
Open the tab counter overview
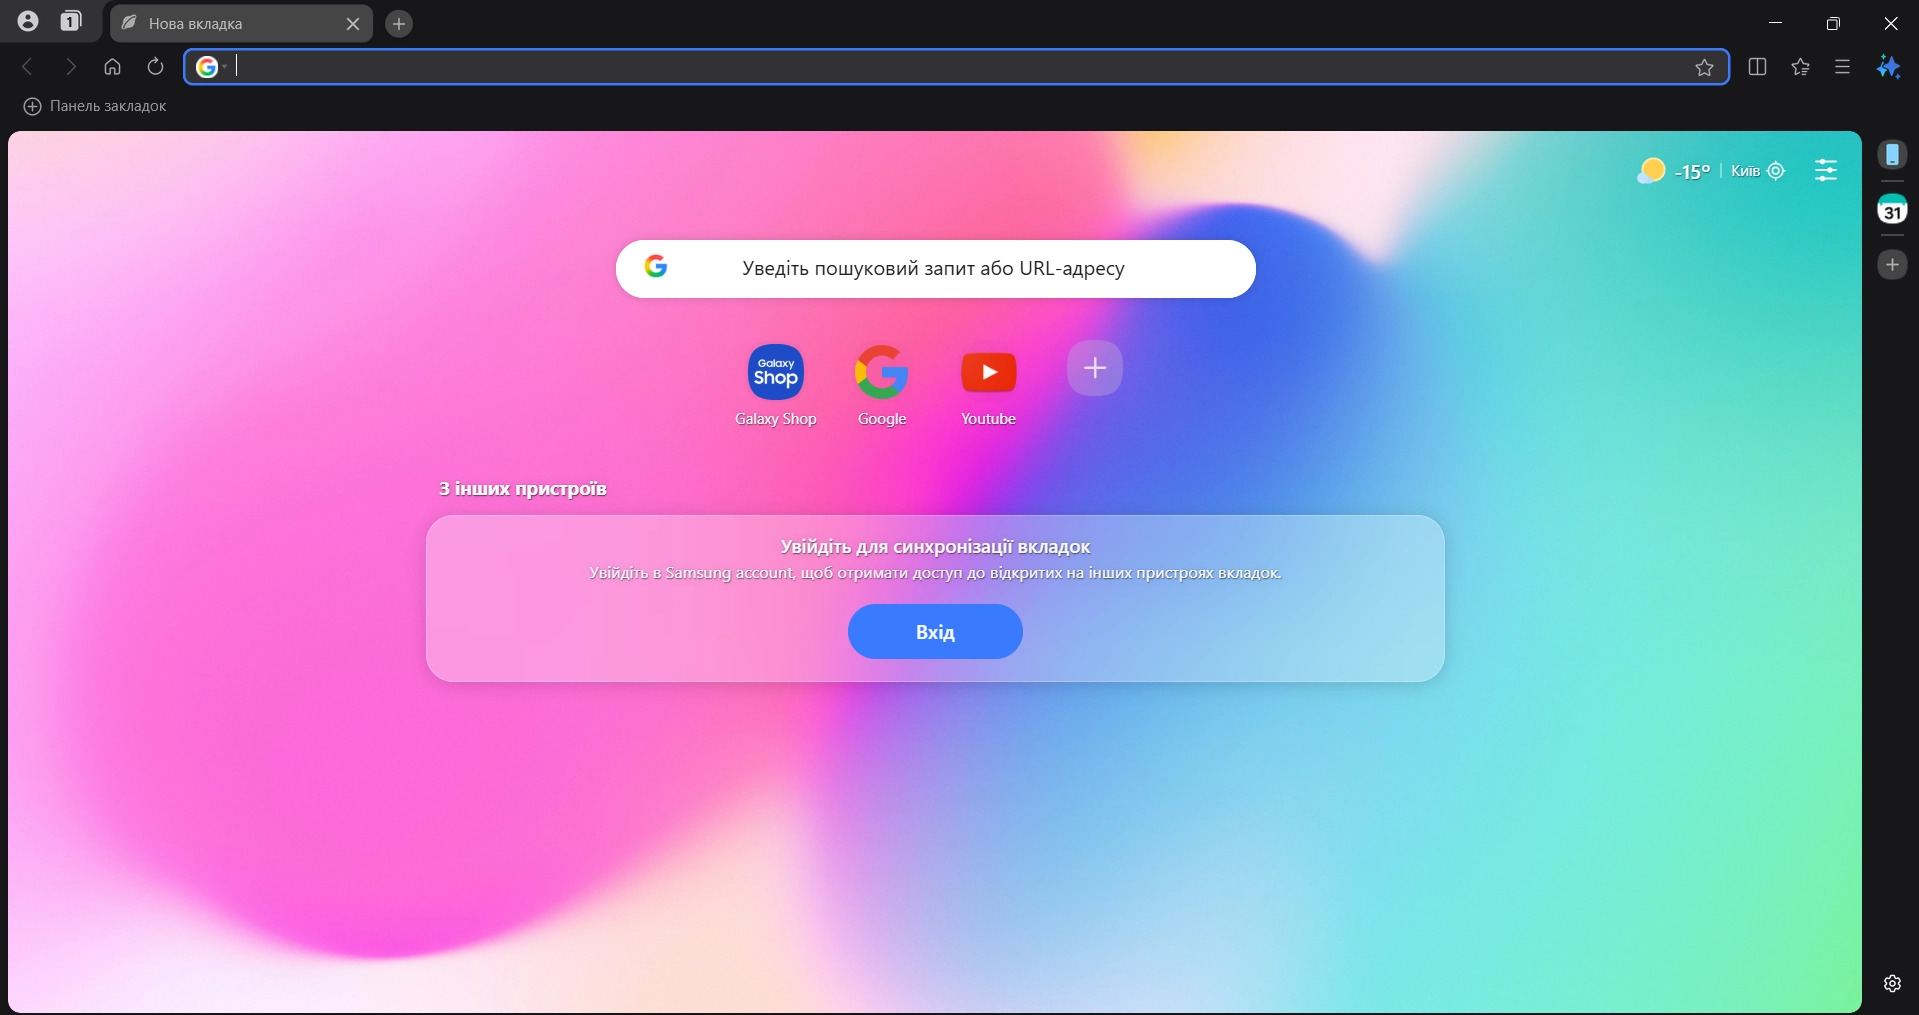70,21
